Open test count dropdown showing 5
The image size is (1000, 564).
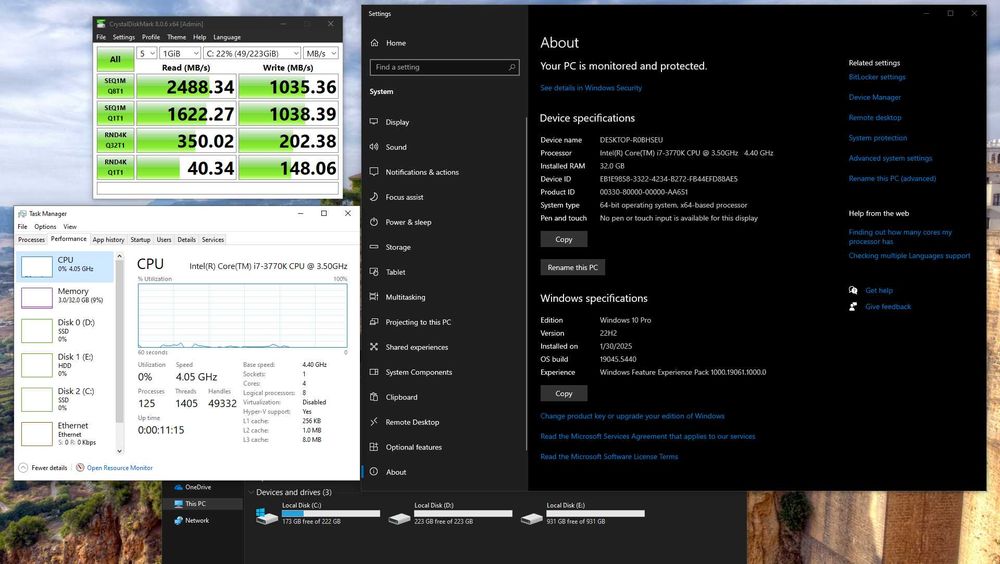(147, 53)
